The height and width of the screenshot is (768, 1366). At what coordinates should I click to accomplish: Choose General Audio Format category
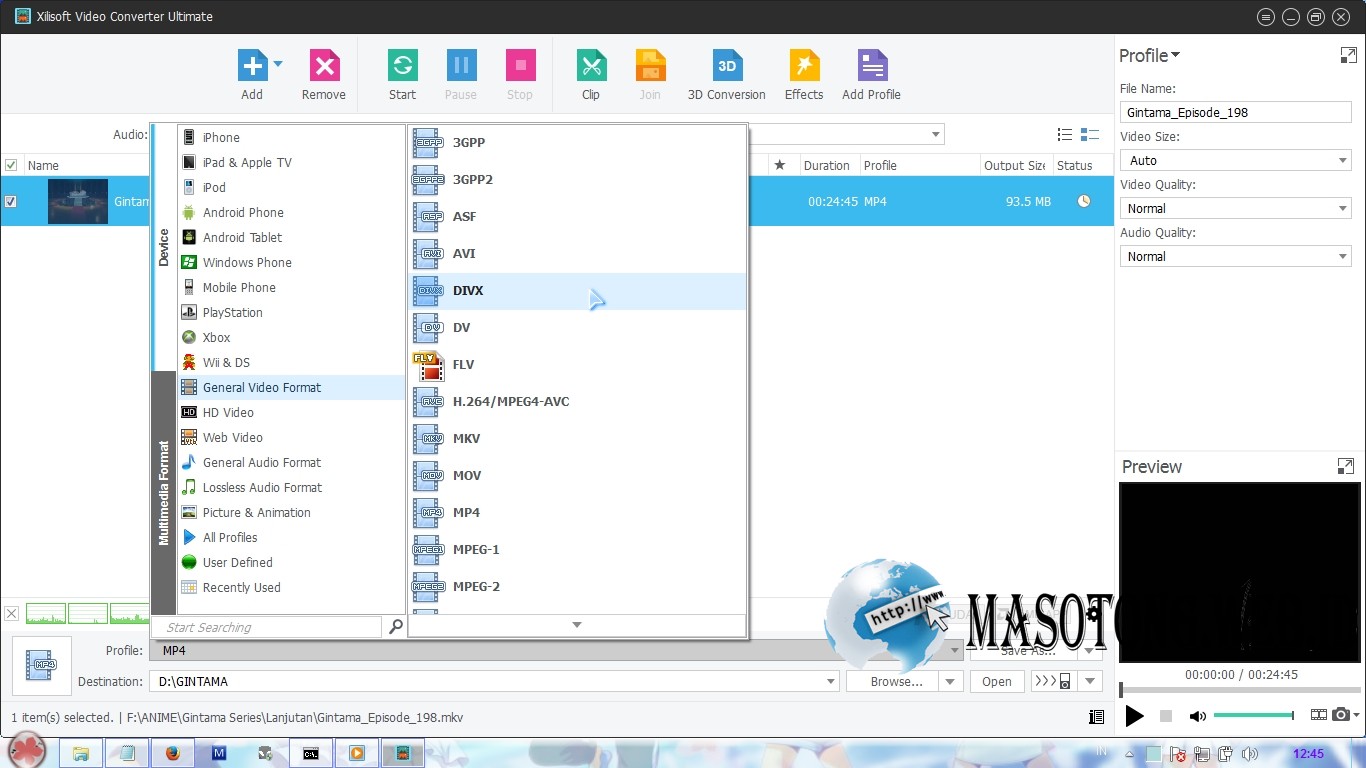coord(291,462)
